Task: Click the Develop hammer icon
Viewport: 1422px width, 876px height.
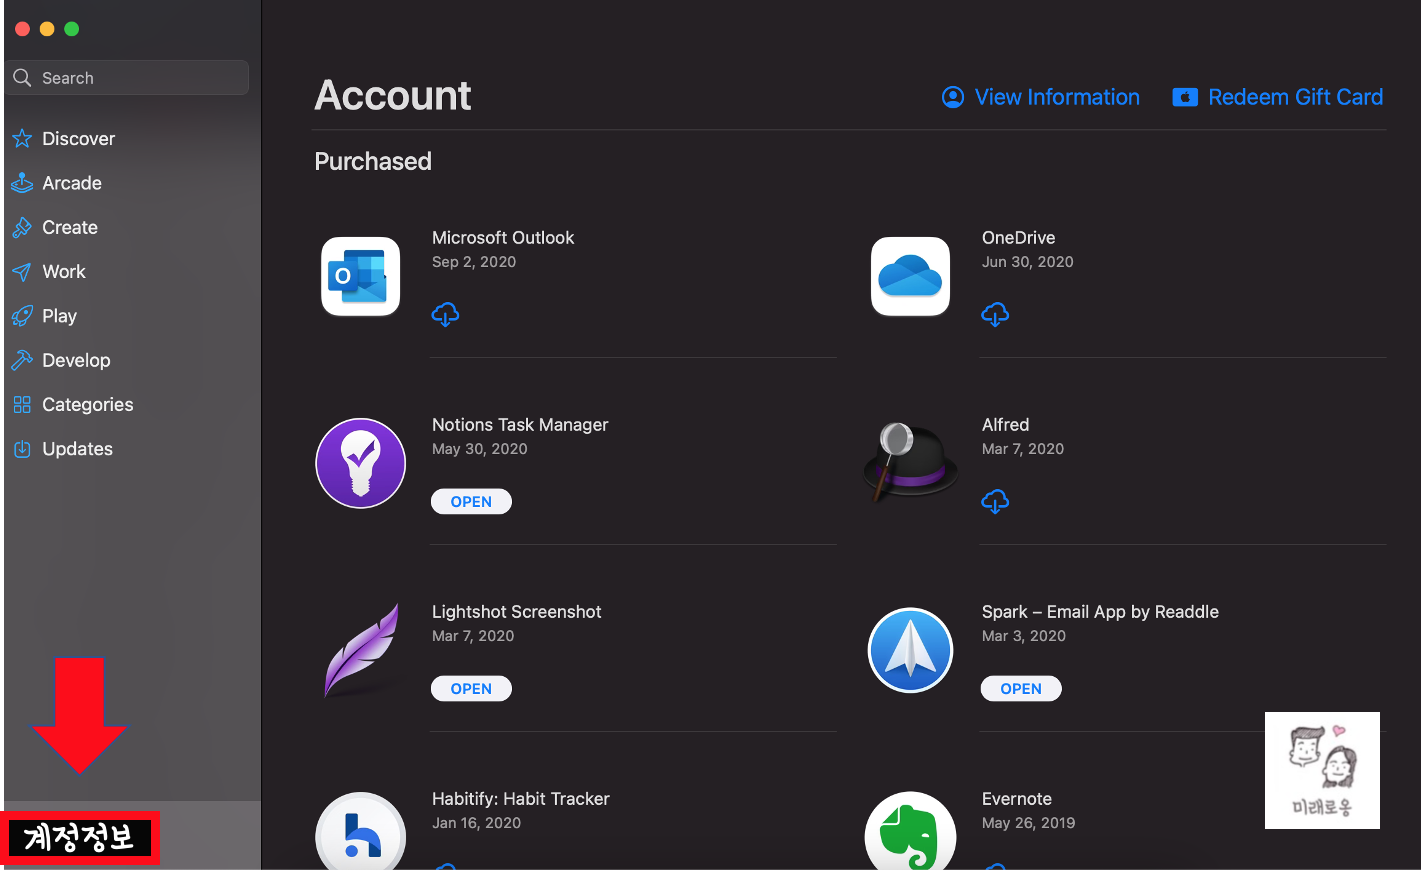Action: point(22,360)
